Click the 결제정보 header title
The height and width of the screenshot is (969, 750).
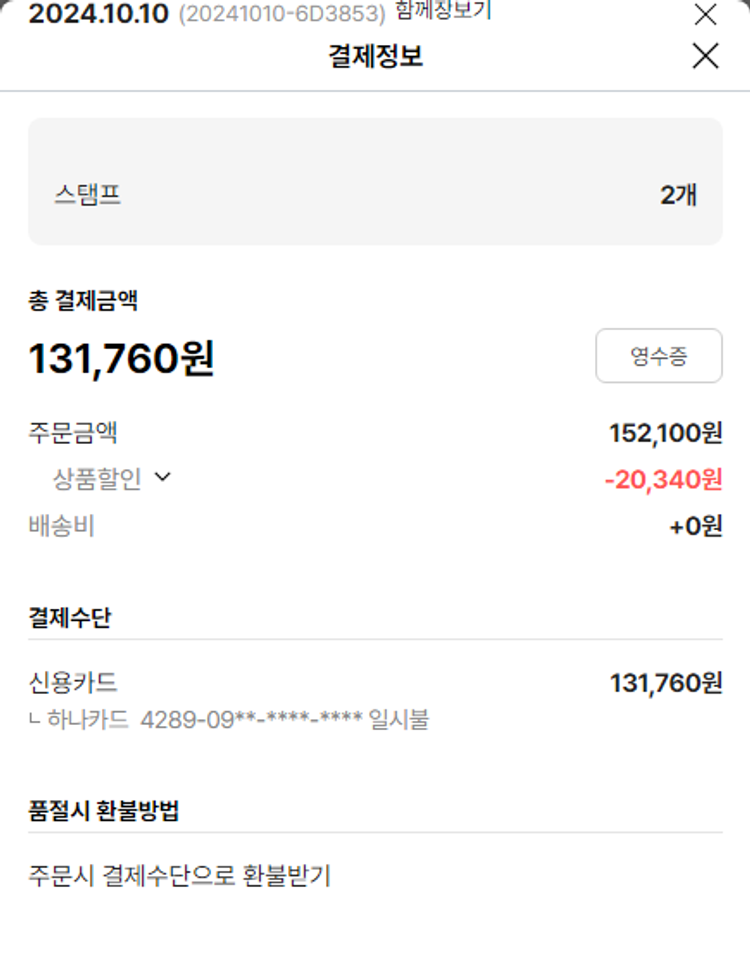click(375, 56)
